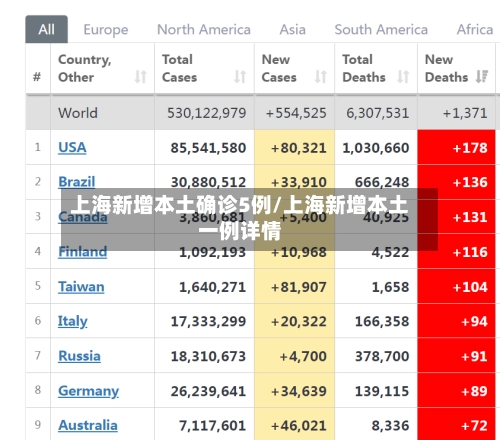Switch to the Asia tab
Image resolution: width=500 pixels, height=440 pixels.
[x=292, y=30]
